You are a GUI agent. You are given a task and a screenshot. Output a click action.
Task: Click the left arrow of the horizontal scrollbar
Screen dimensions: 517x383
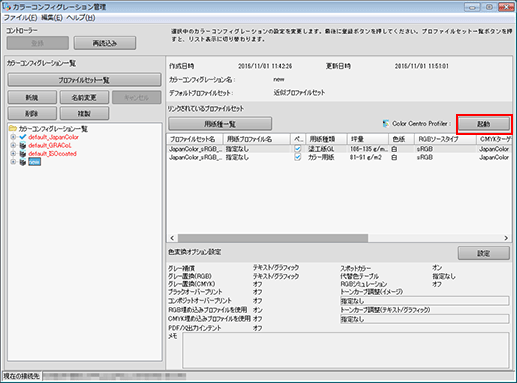(172, 238)
